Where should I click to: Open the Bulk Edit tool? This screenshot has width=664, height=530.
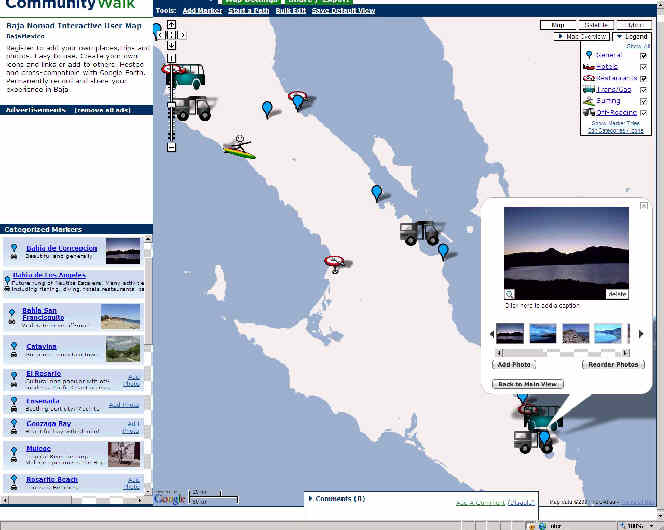click(290, 11)
